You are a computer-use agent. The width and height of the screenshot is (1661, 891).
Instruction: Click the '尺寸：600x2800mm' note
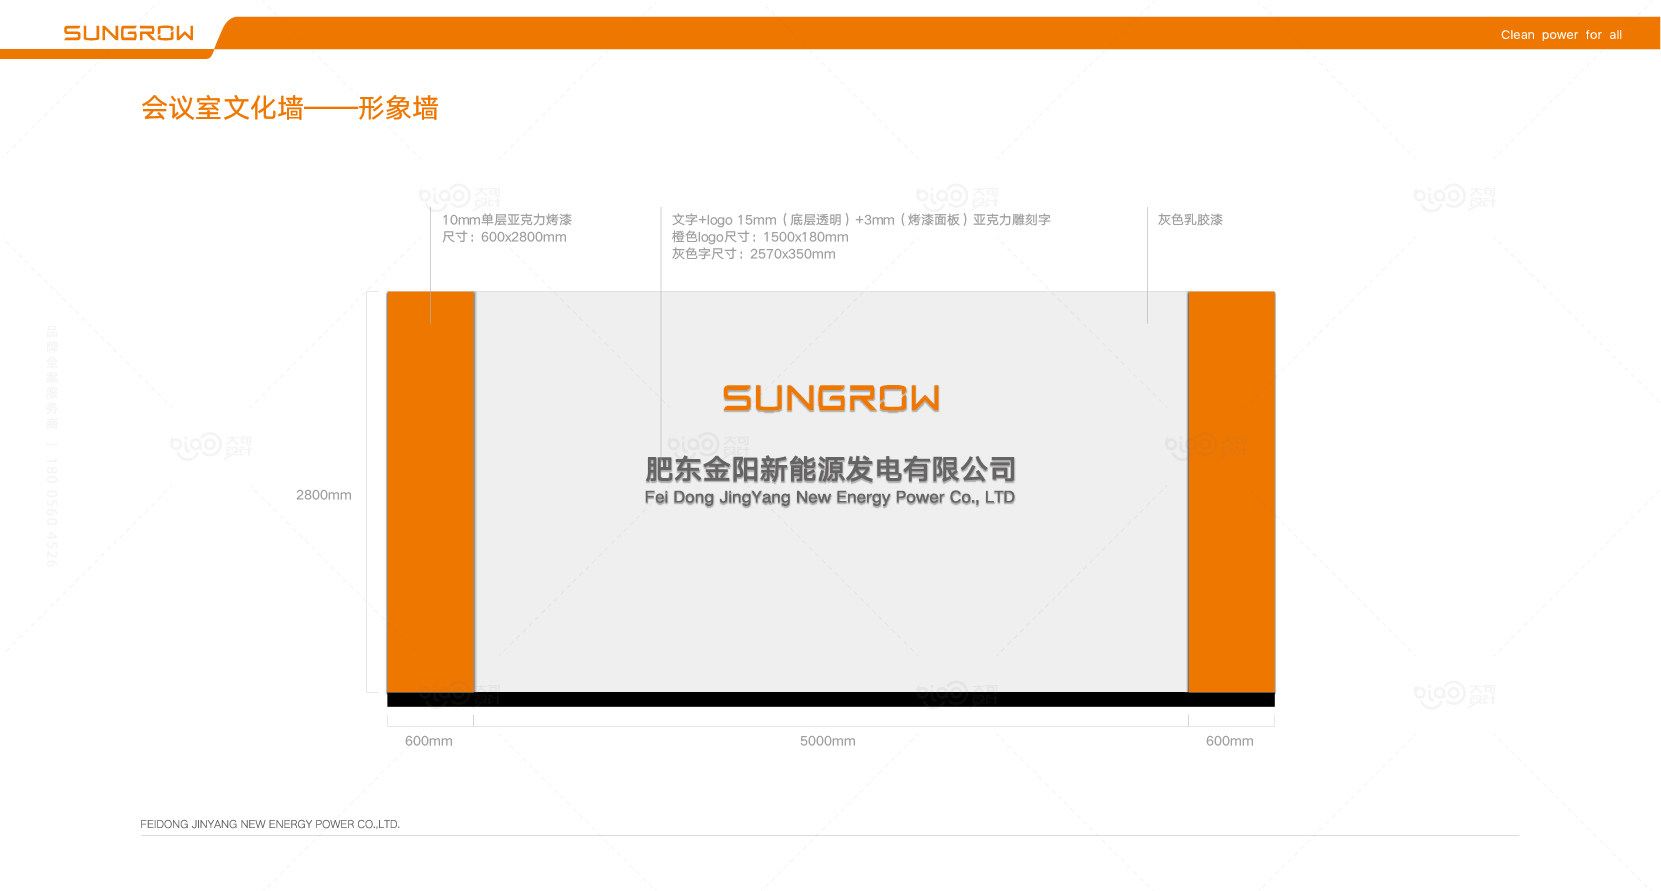coord(504,237)
